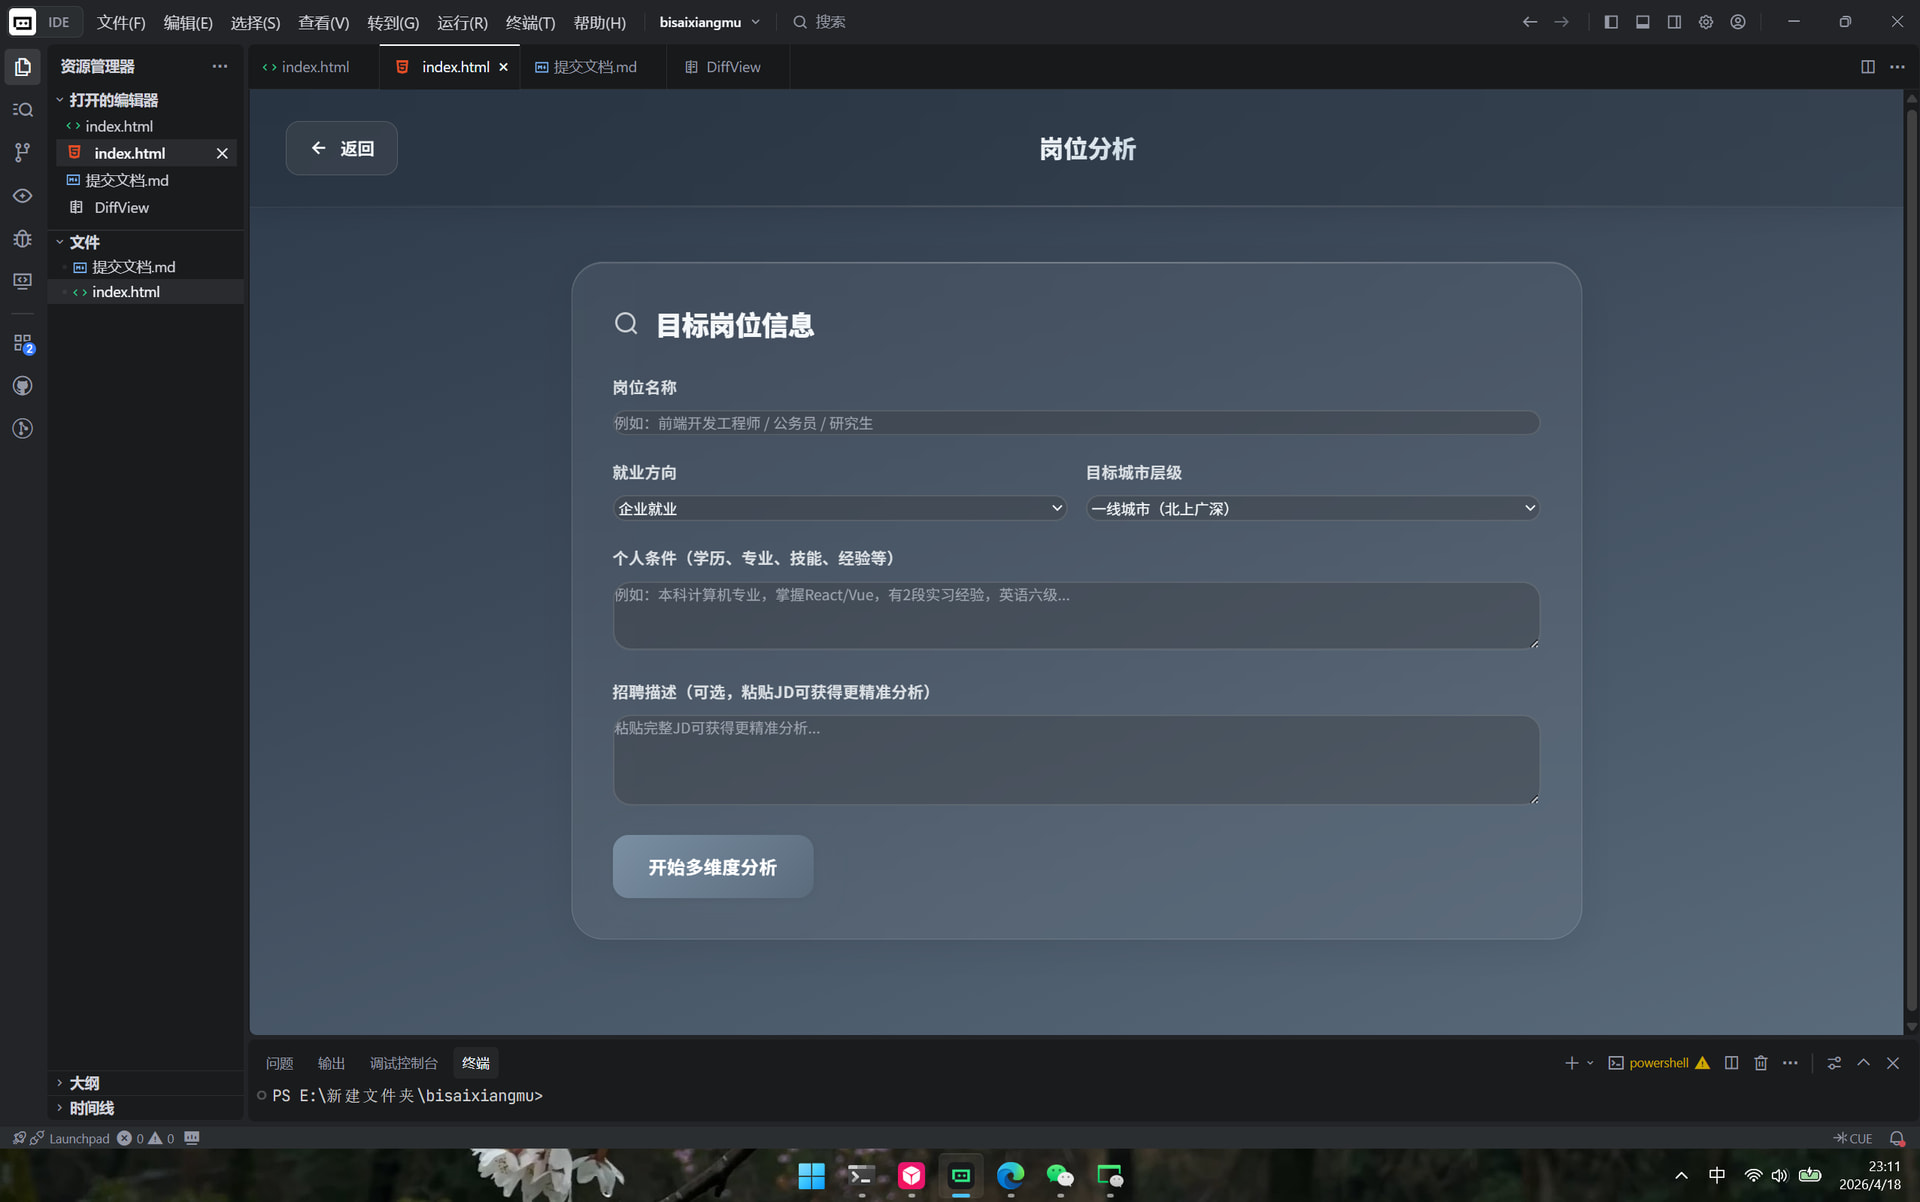Click split editor icon at top right
Viewport: 1920px width, 1202px height.
tap(1867, 67)
